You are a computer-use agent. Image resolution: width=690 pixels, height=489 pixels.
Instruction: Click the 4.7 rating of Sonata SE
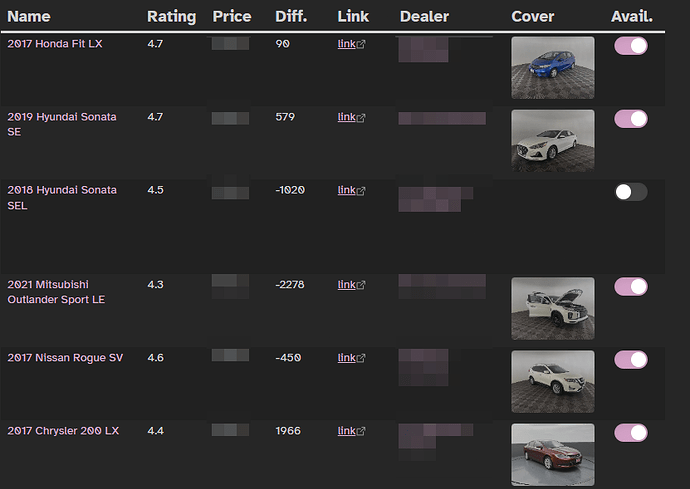[x=155, y=117]
